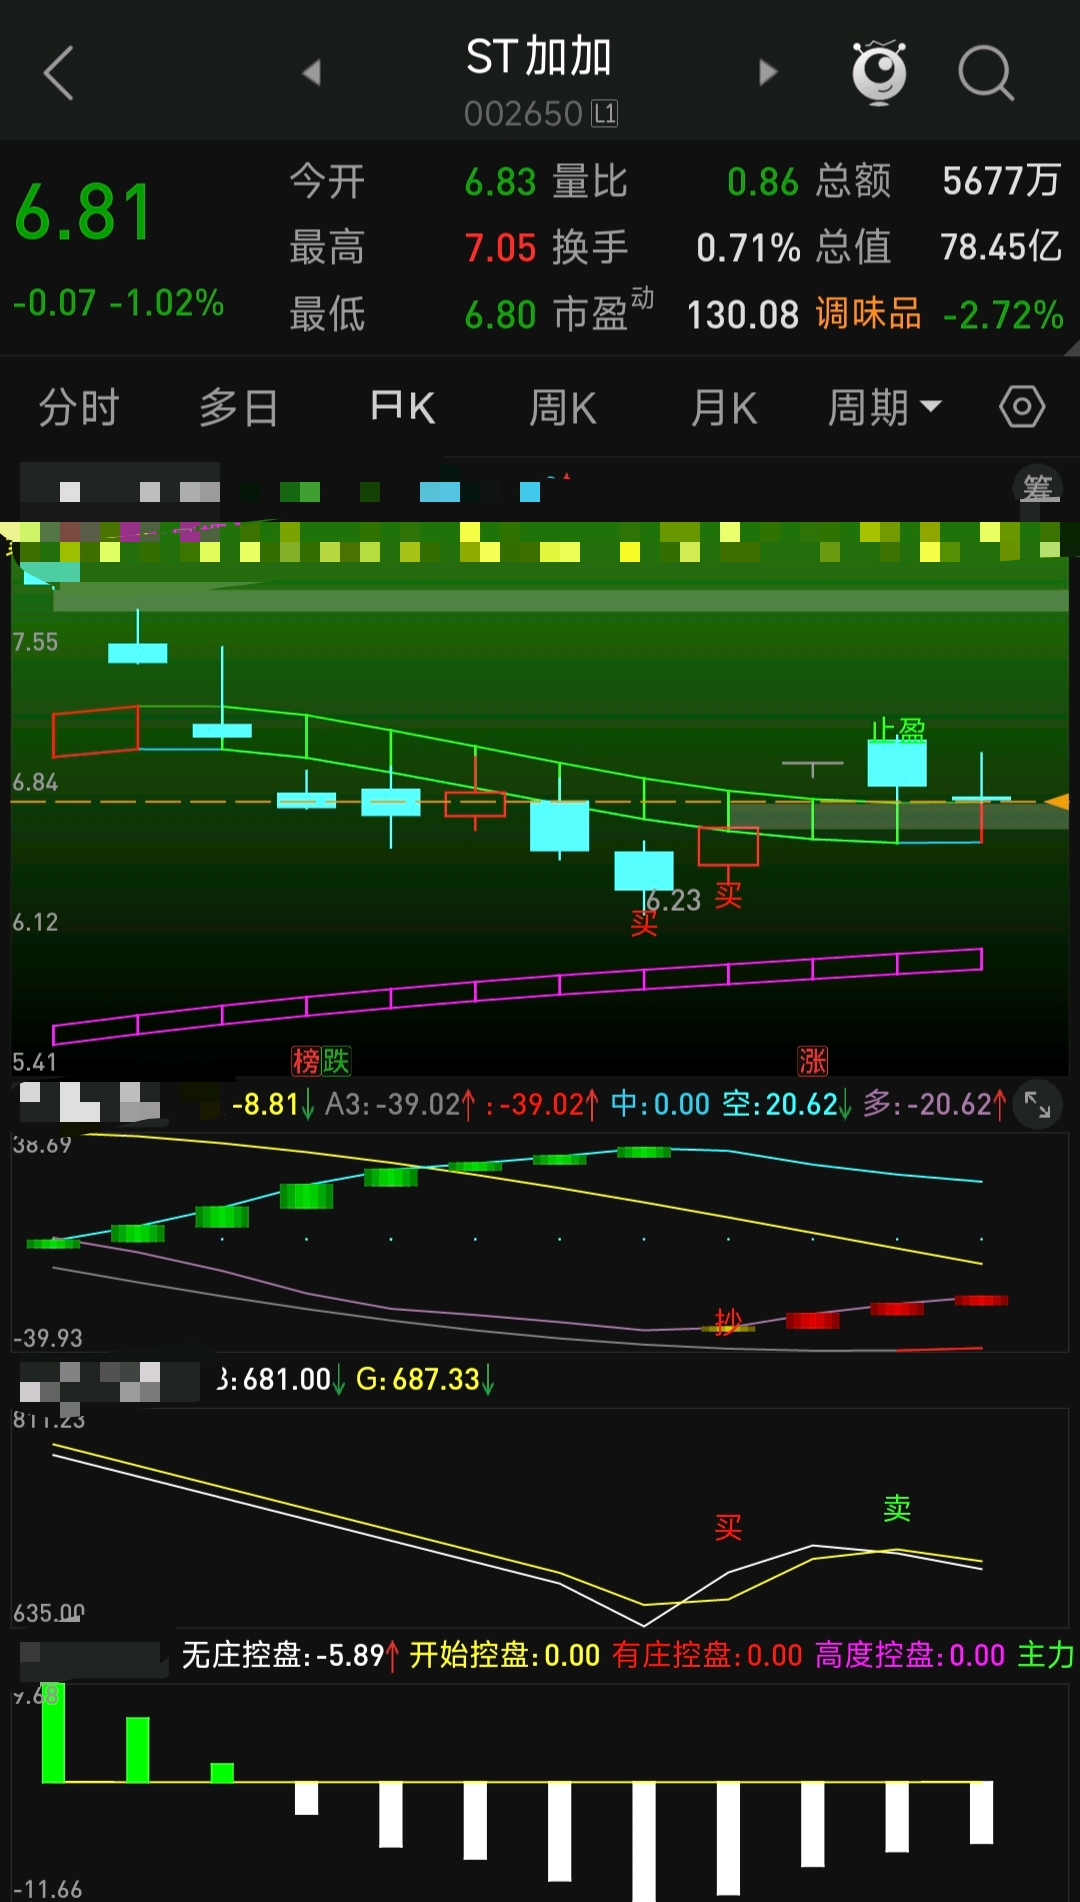Go to next stock arrow
Screen dimensions: 1080x1902
pyautogui.click(x=767, y=72)
